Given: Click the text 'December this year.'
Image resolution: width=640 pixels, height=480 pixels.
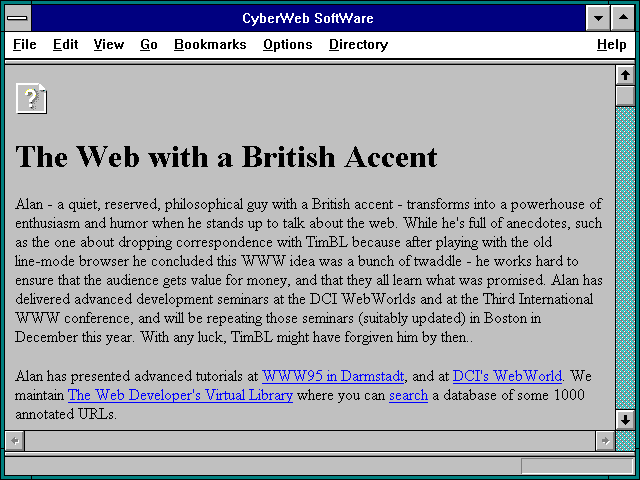Looking at the screenshot, I should coord(75,337).
